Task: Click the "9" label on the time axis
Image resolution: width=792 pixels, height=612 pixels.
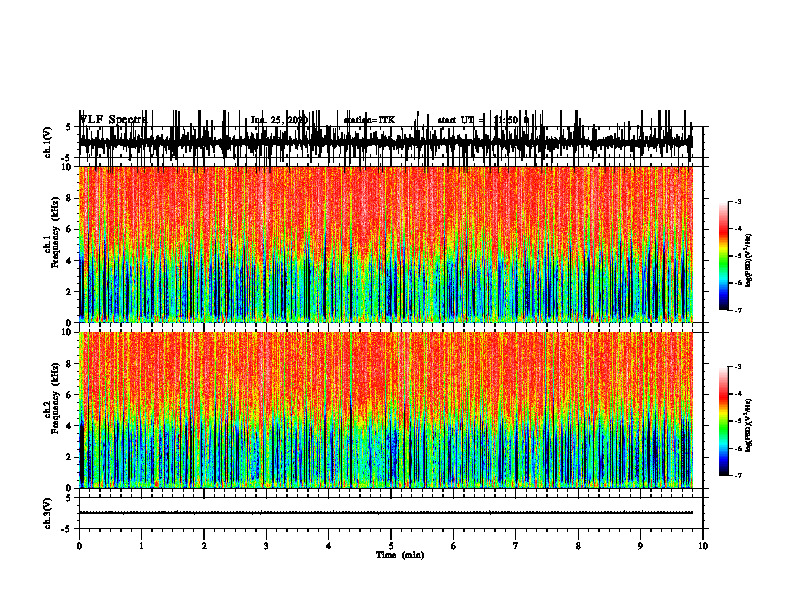Action: [640, 546]
